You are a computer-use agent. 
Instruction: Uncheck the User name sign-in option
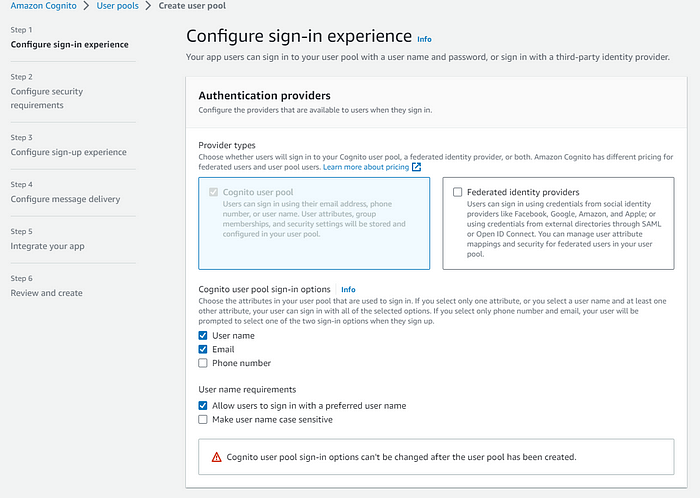(203, 335)
